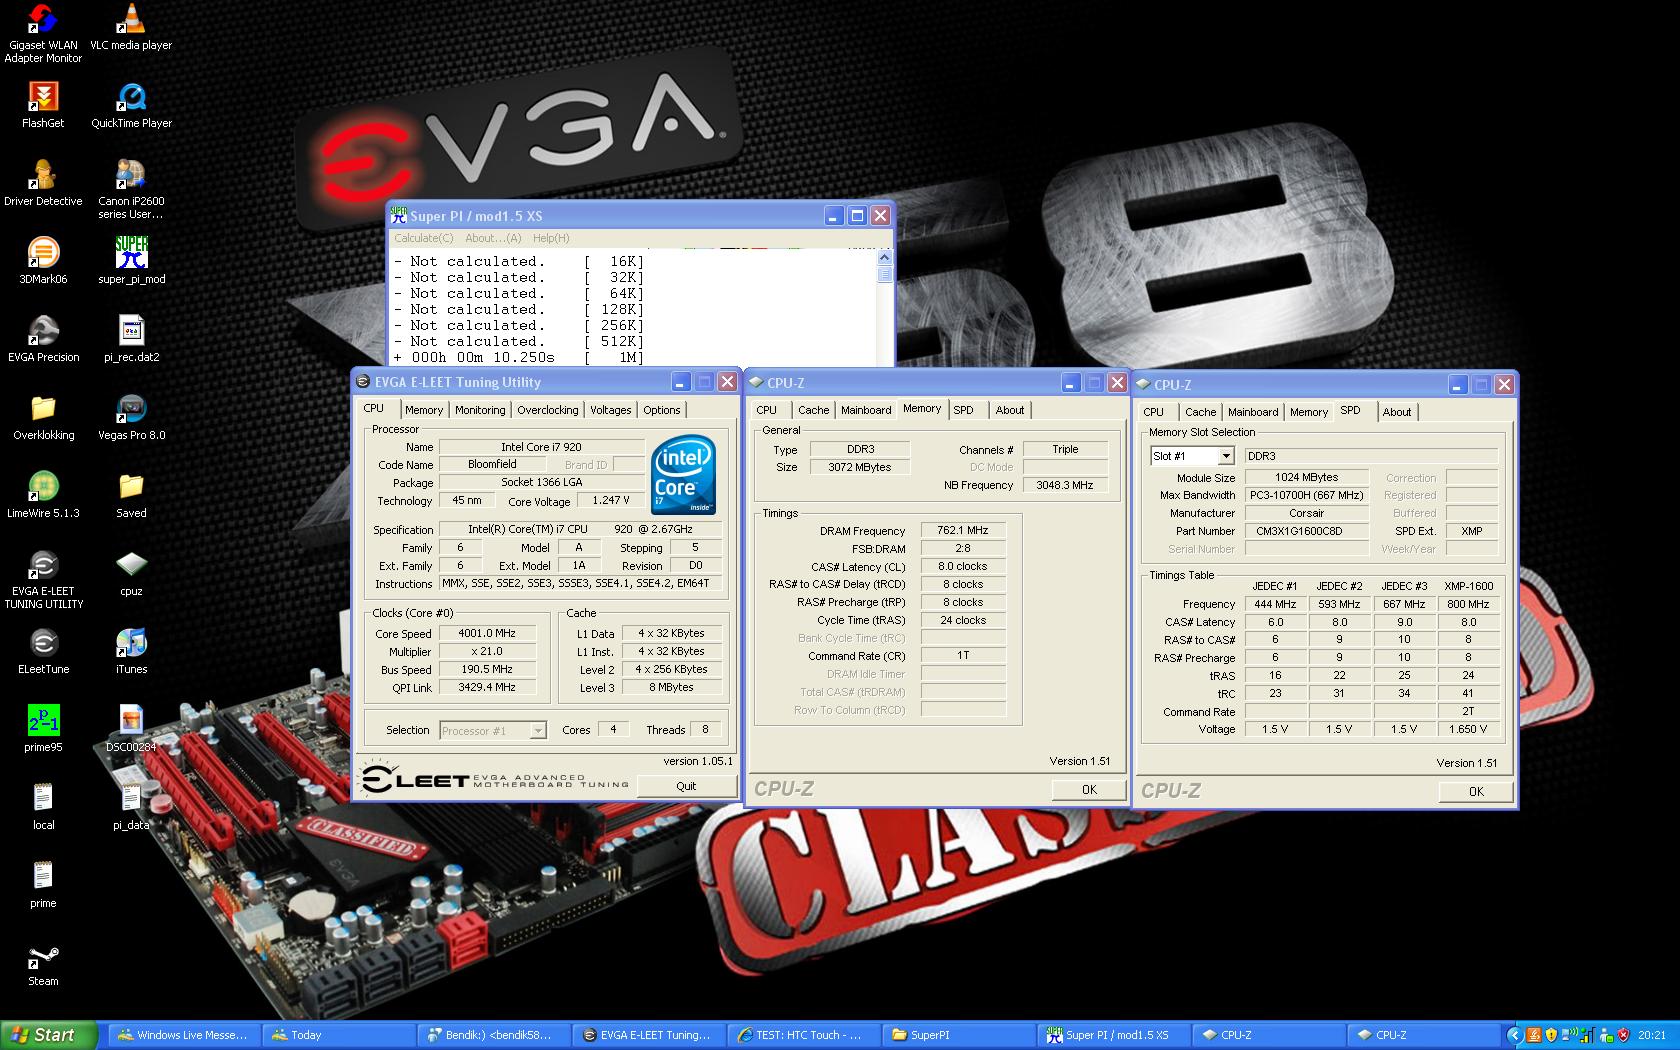The height and width of the screenshot is (1050, 1680).
Task: Select the EVGA E-LEET TUNING UTILITY desktop icon
Action: tap(43, 580)
